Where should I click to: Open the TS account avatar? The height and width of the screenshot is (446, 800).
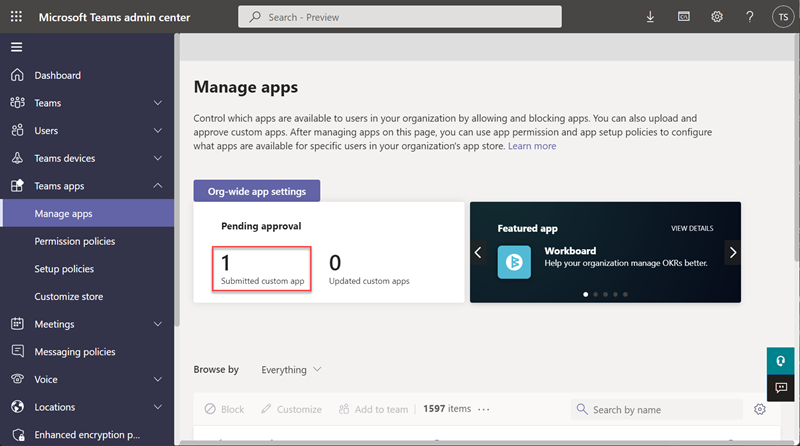tap(783, 17)
